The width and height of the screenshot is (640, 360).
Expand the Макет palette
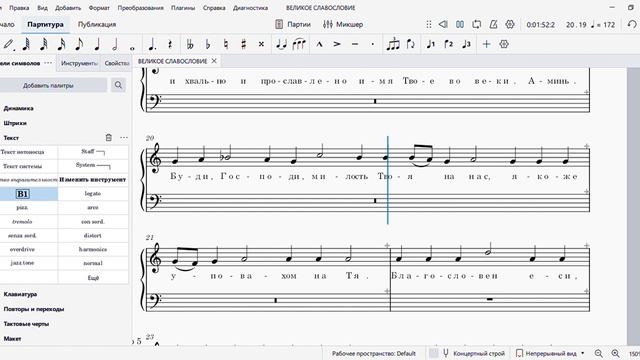tap(12, 338)
